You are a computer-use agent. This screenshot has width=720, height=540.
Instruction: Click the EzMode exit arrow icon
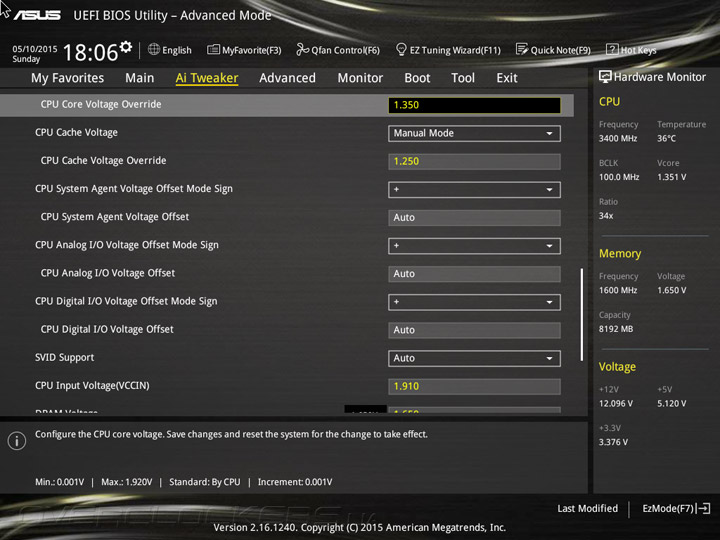pyautogui.click(x=703, y=508)
